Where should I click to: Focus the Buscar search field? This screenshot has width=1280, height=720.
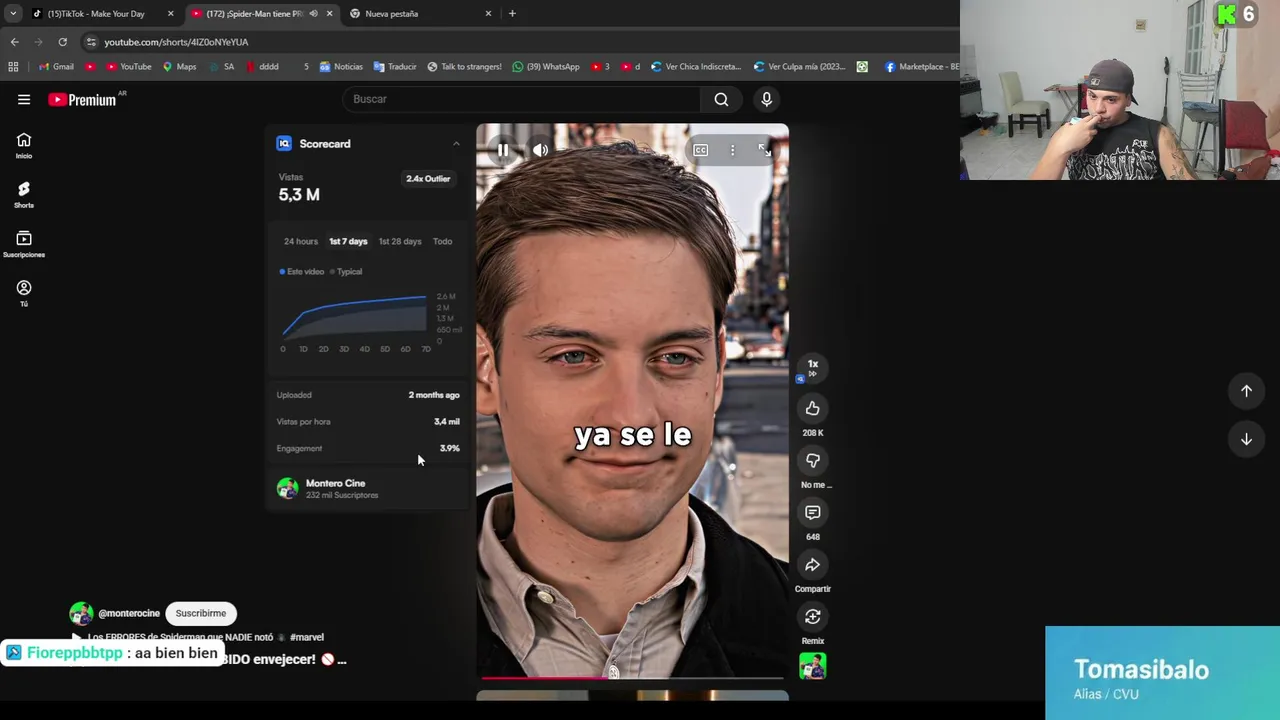[x=520, y=99]
